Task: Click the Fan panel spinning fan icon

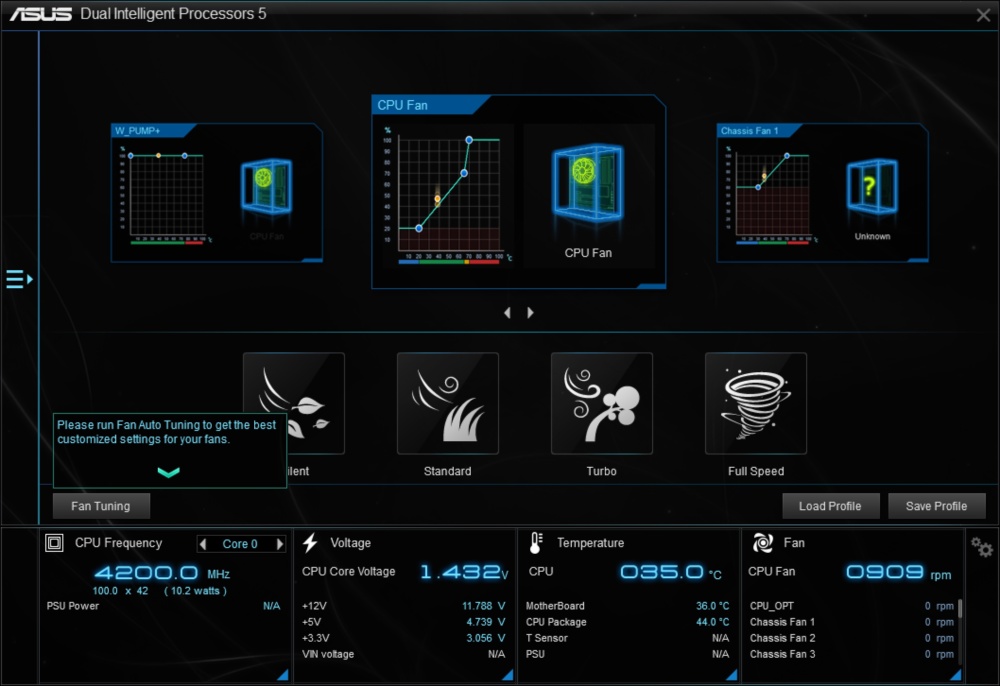Action: click(x=763, y=543)
